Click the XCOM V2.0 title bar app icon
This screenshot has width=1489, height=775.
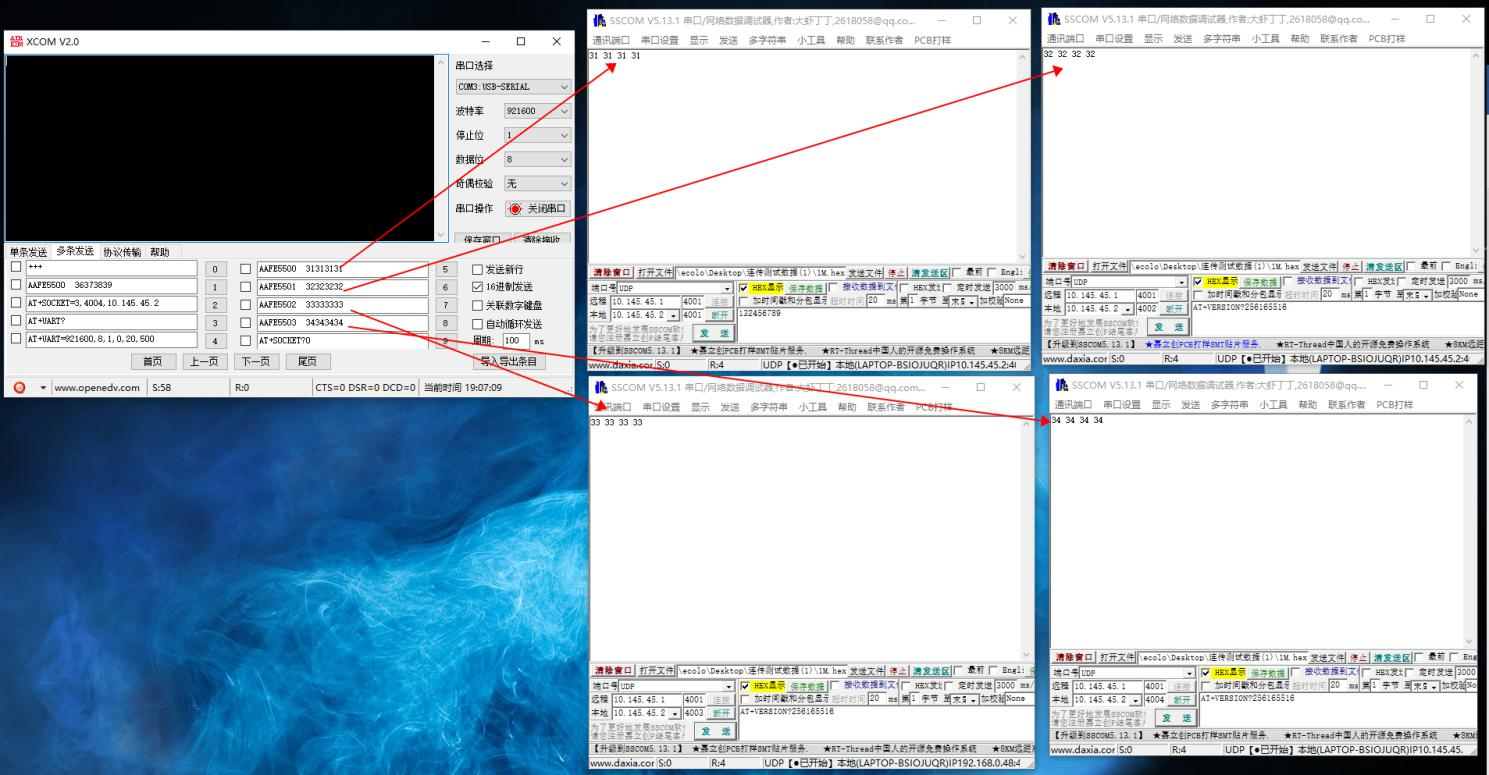(x=16, y=42)
